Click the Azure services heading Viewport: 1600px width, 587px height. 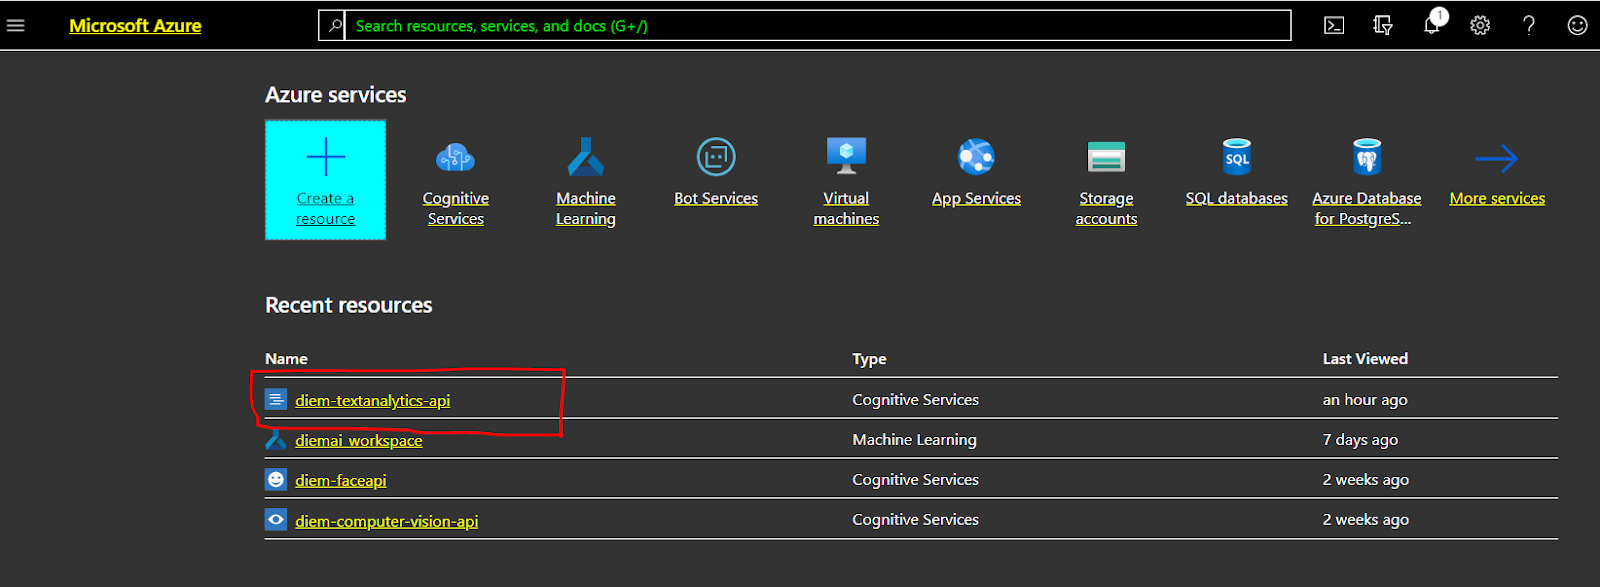coord(335,95)
